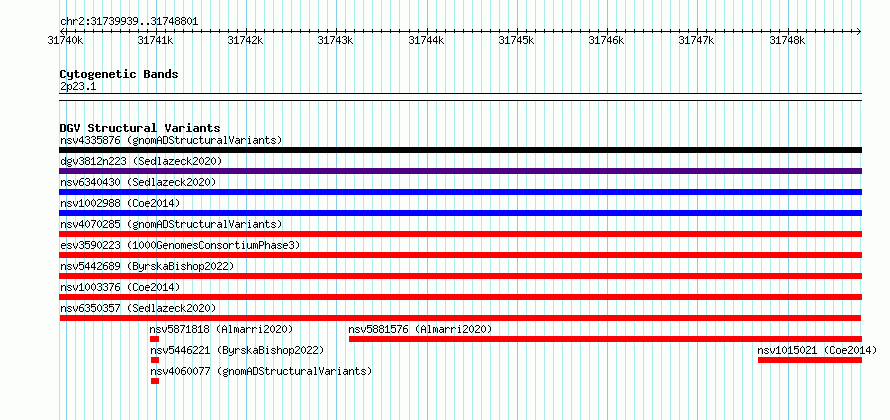Open nsv5871818 (Almarri2020) label
890x420 pixels.
(221, 329)
